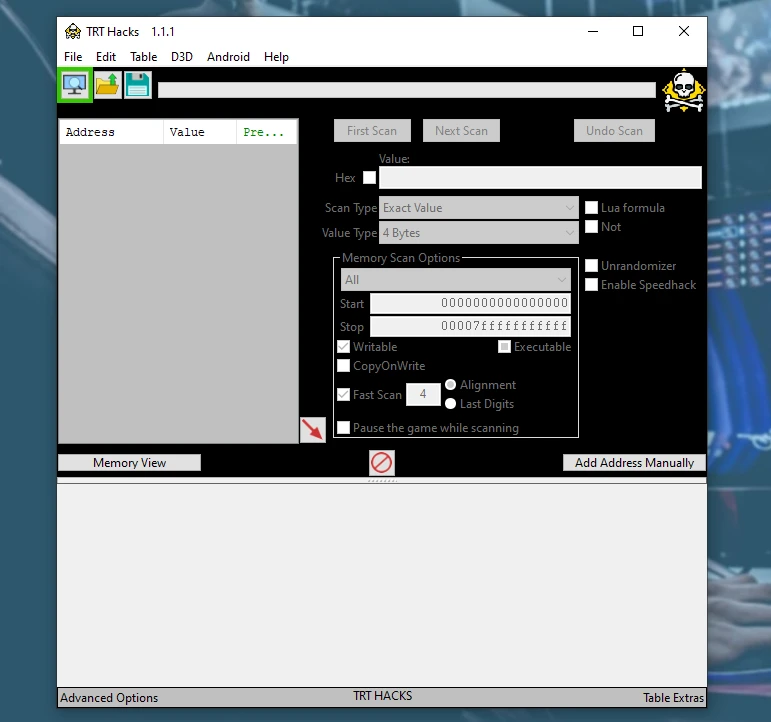Screen dimensions: 771x722
Task: Open the memory region All dropdown
Action: (456, 280)
